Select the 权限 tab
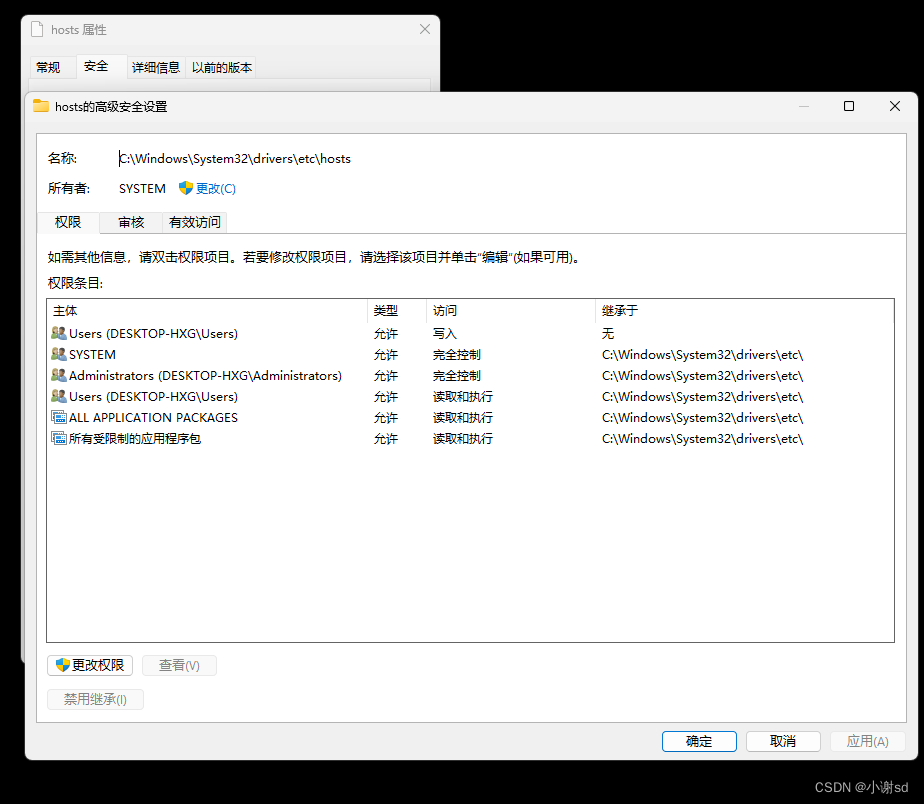924x804 pixels. pos(68,222)
